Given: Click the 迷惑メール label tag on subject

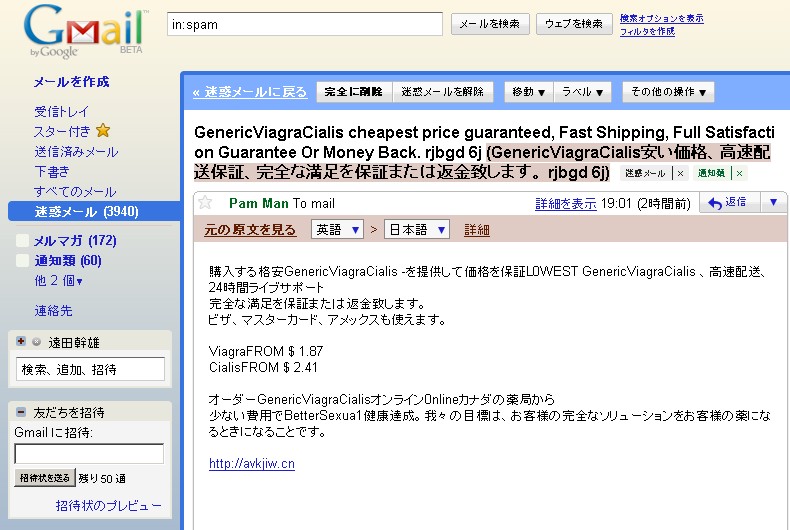Looking at the screenshot, I should point(645,173).
